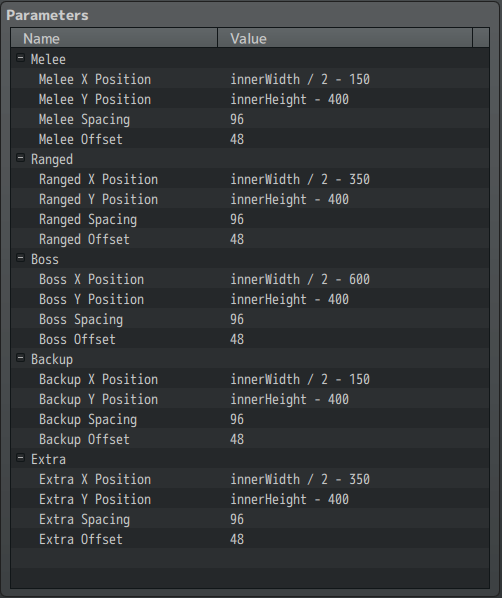Image resolution: width=502 pixels, height=598 pixels.
Task: Select the Ranged Offset parameter
Action: tap(84, 240)
